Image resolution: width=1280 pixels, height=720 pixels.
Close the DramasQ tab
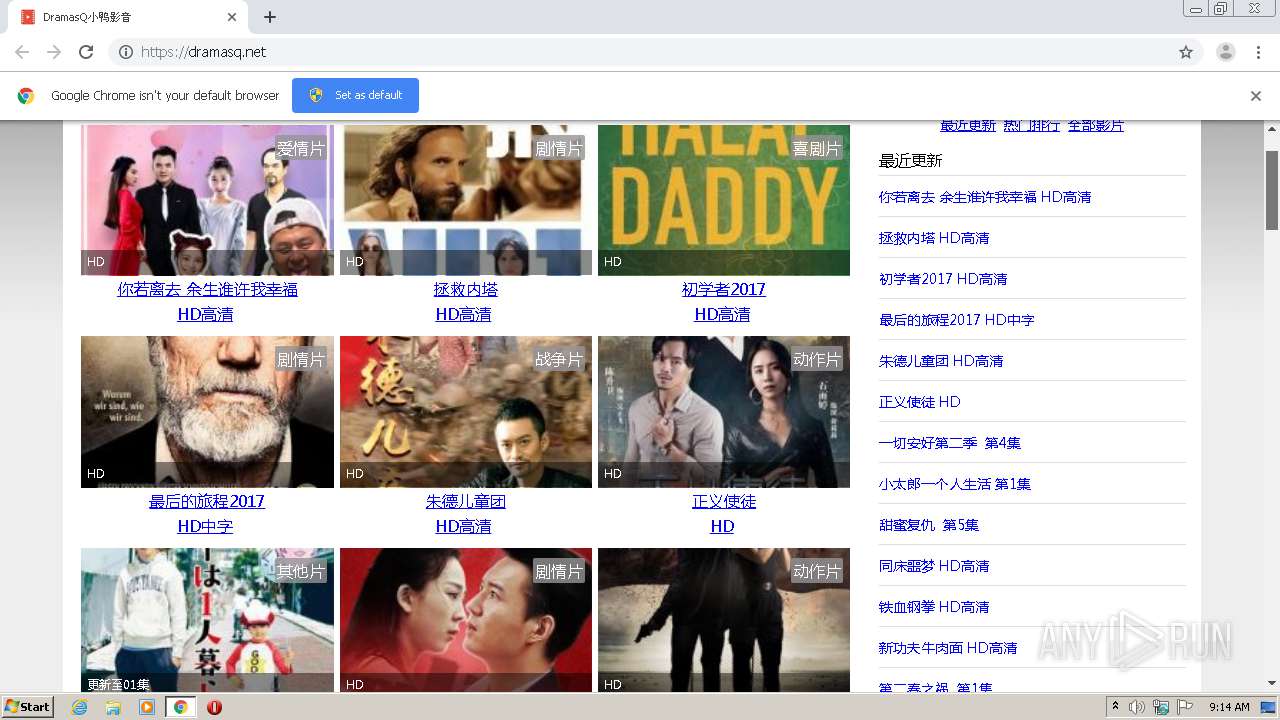coord(232,17)
